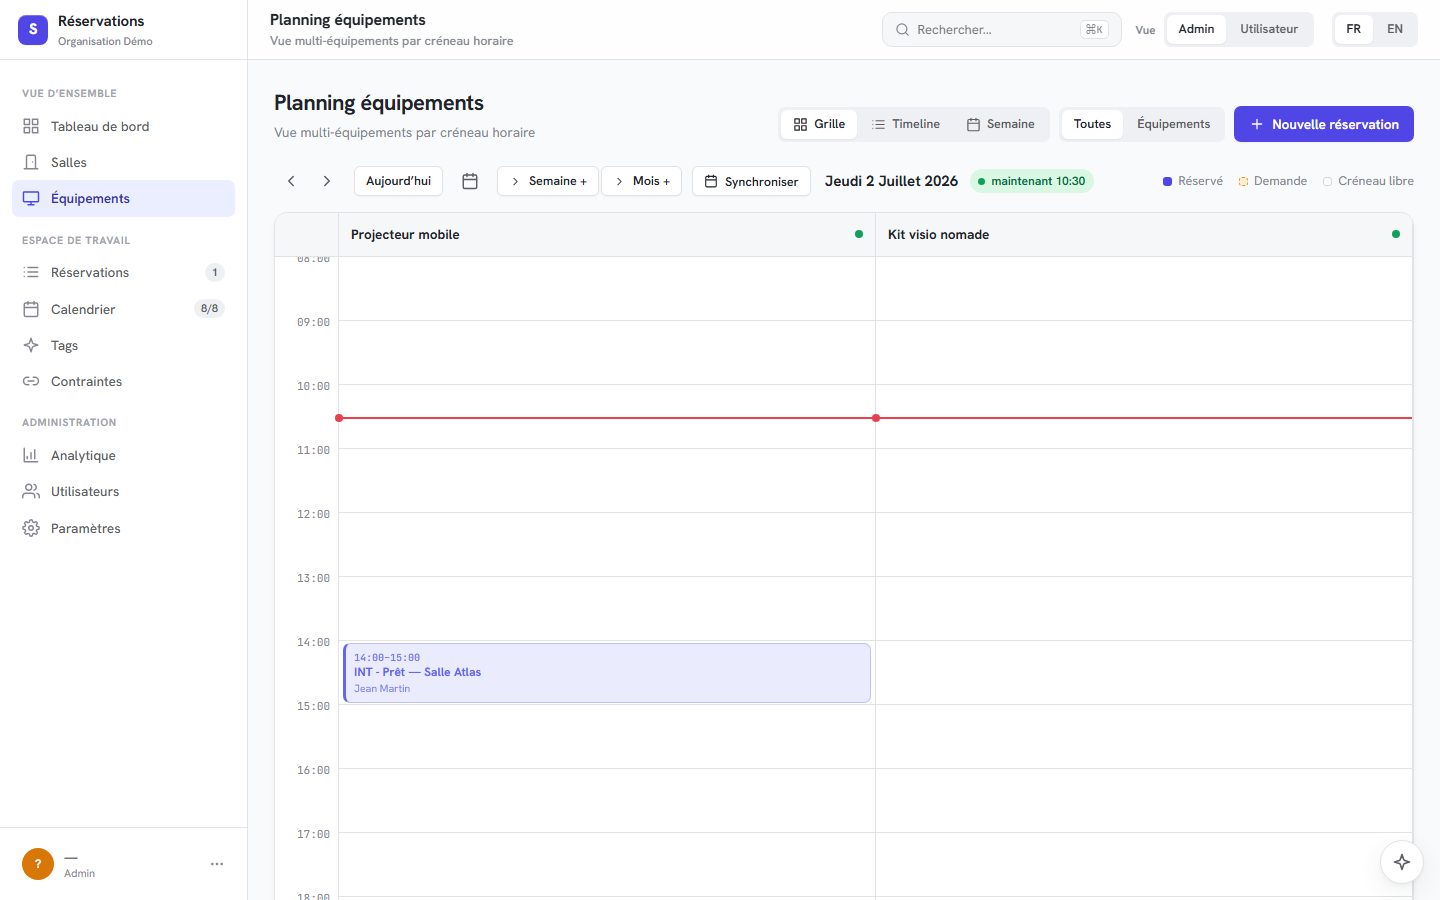Viewport: 1440px width, 900px height.
Task: Select the Semaine view tab
Action: [1001, 124]
